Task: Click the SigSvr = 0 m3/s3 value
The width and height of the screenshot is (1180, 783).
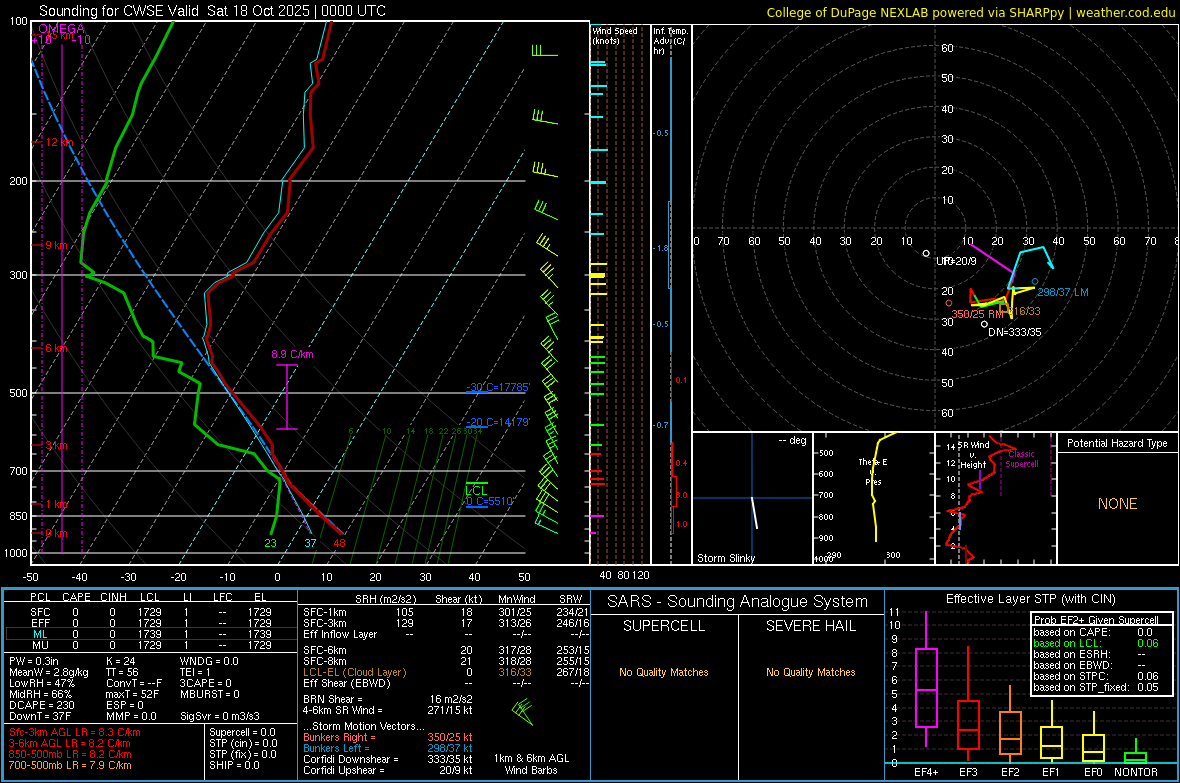Action: point(220,717)
